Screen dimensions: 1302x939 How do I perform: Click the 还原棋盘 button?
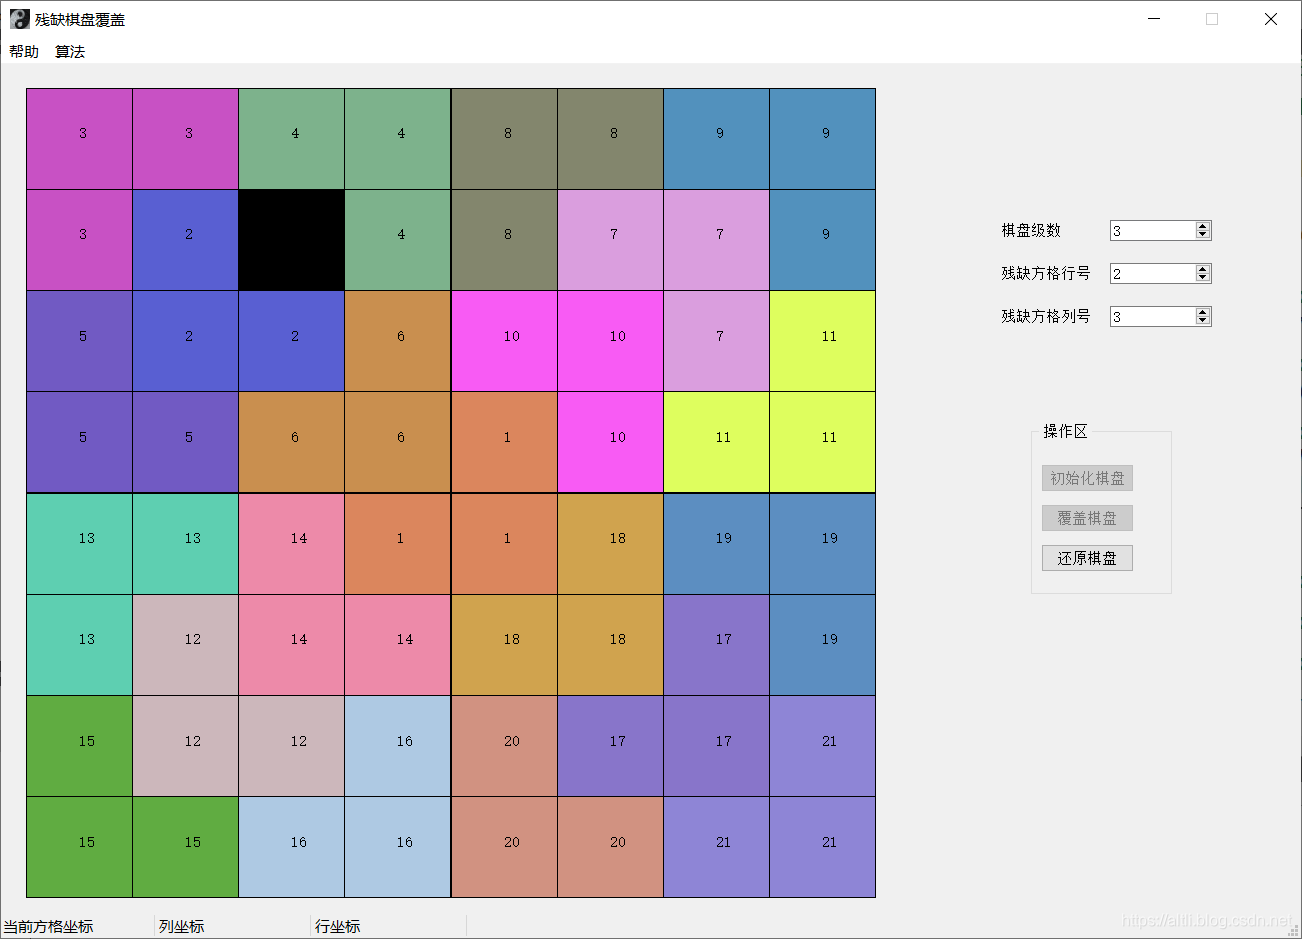pos(1087,557)
